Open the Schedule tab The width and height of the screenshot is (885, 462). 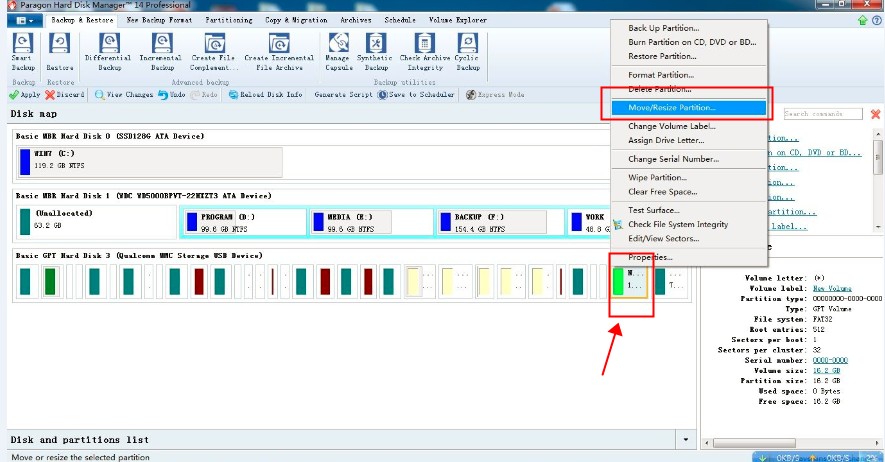(x=400, y=20)
